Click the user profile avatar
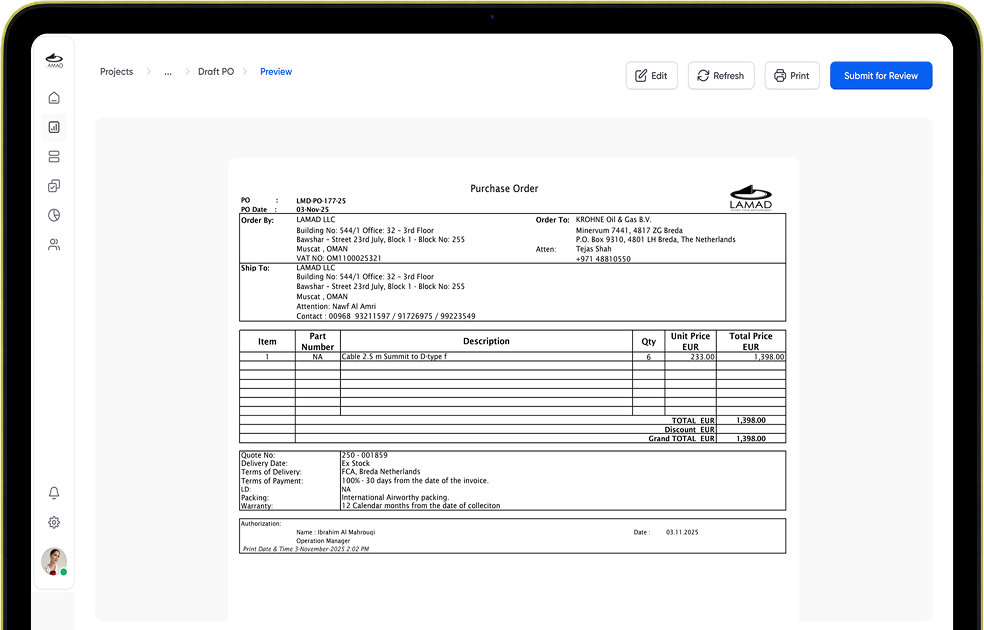The height and width of the screenshot is (630, 984). tap(54, 561)
